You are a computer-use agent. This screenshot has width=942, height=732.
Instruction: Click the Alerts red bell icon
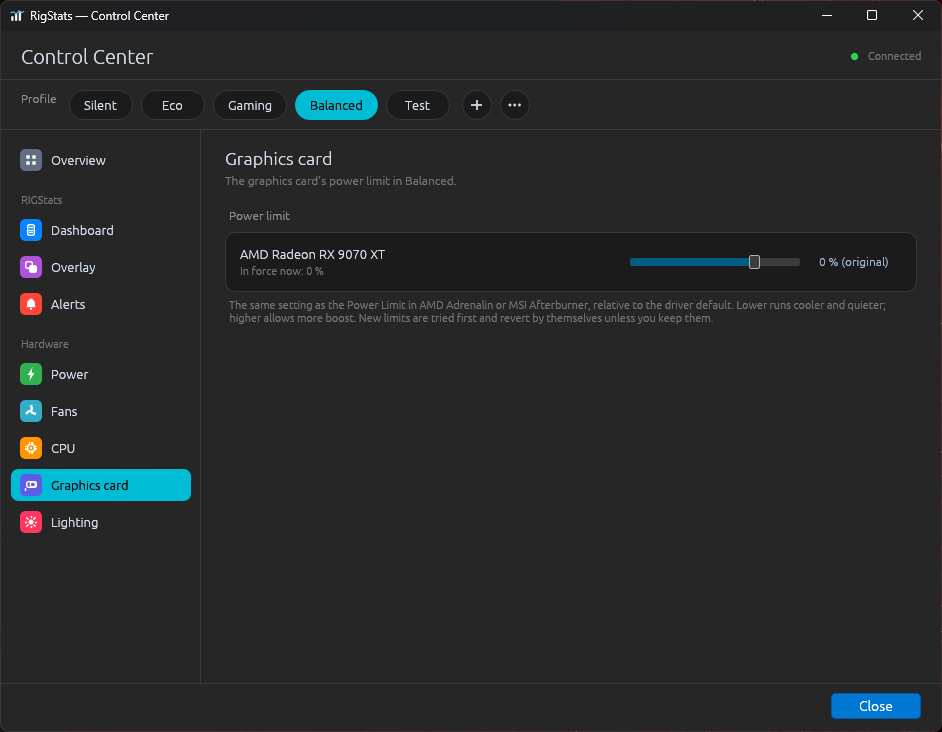(x=31, y=304)
